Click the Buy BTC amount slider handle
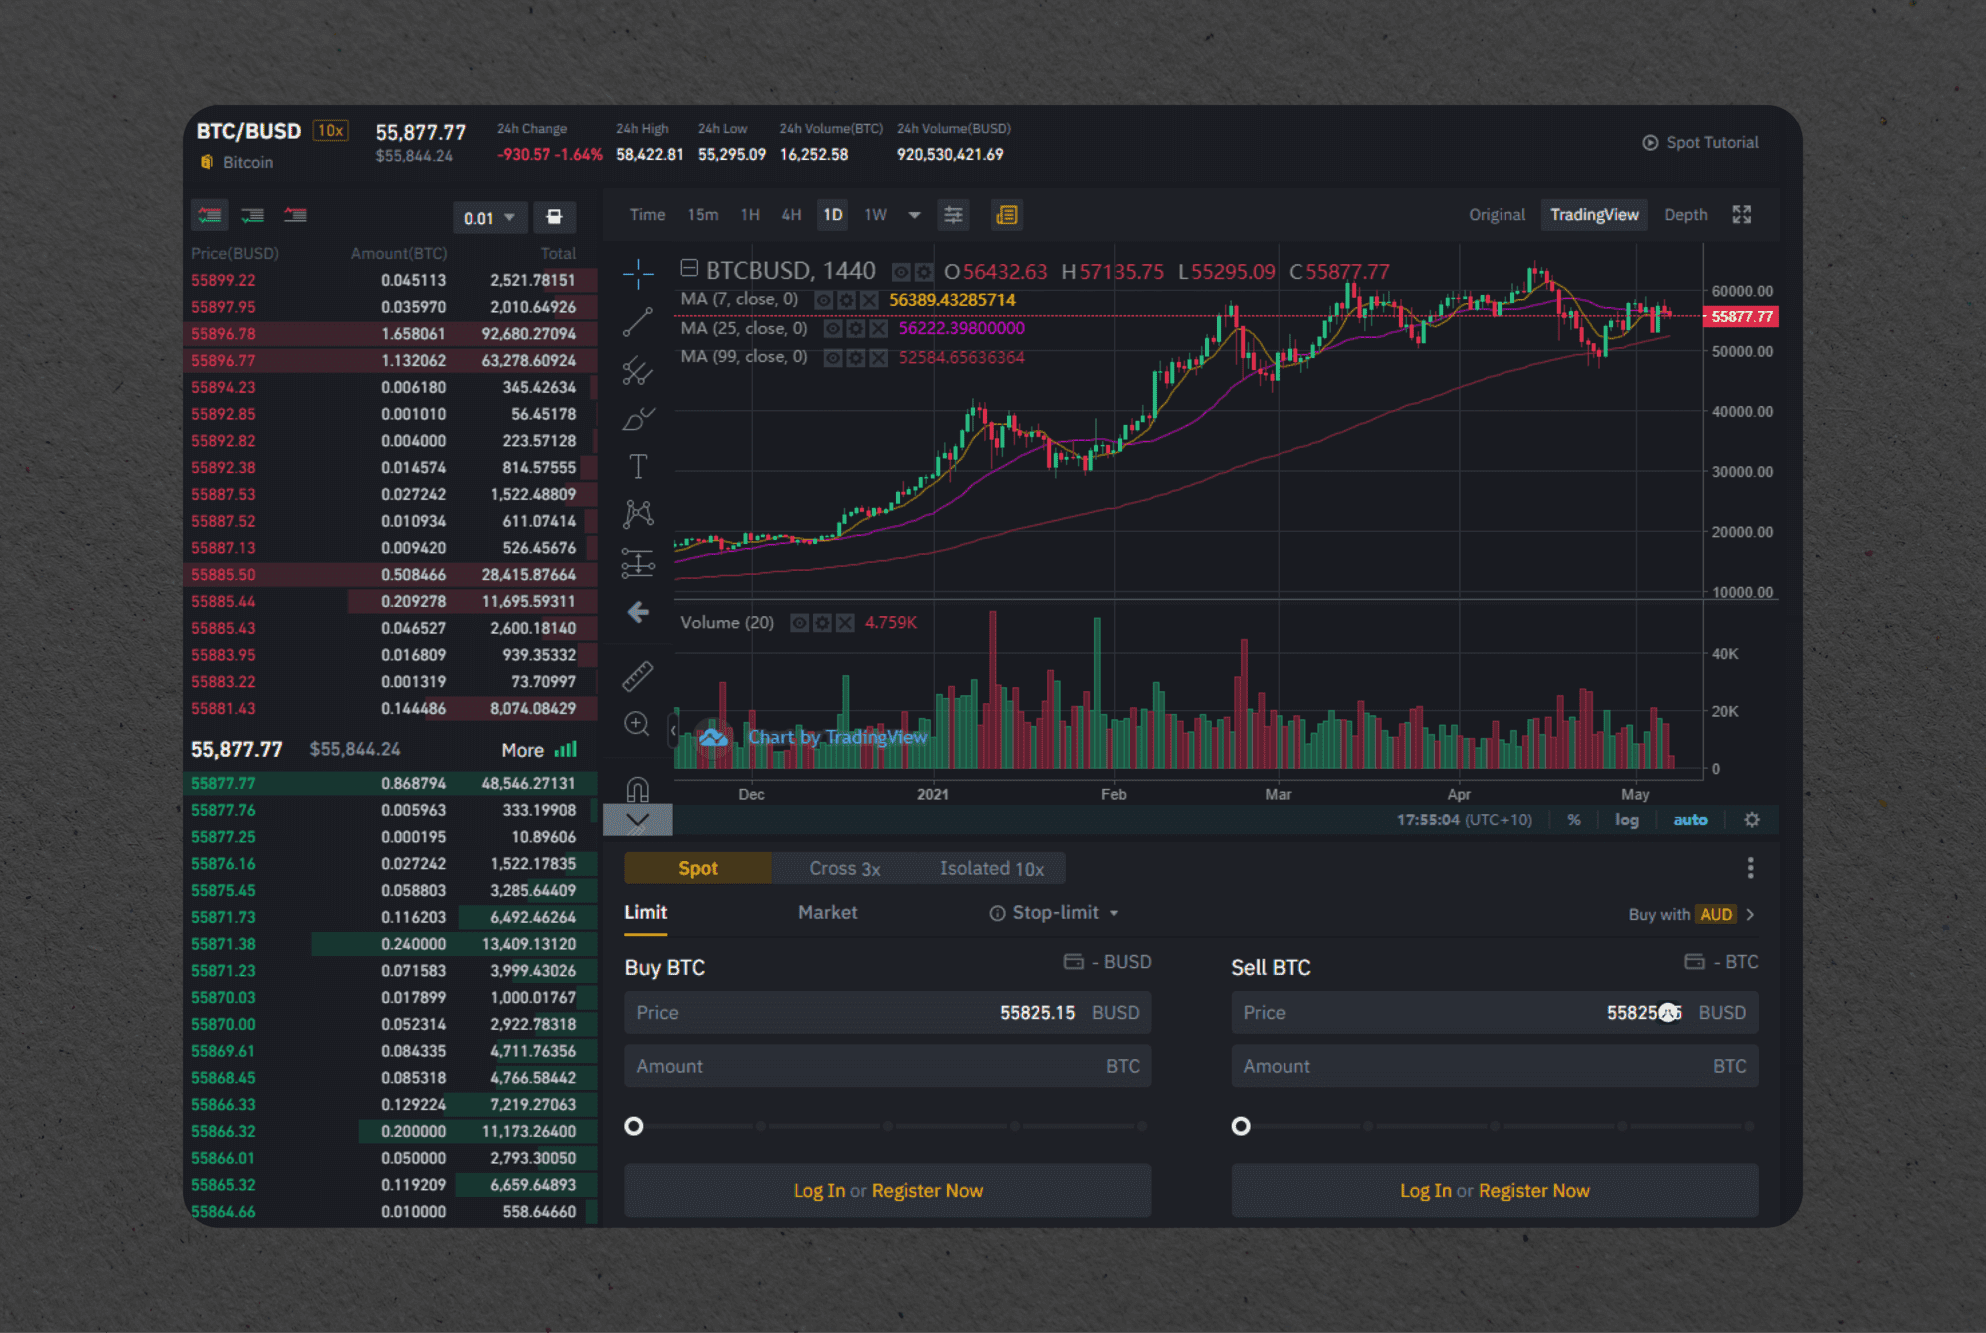 pyautogui.click(x=634, y=1127)
